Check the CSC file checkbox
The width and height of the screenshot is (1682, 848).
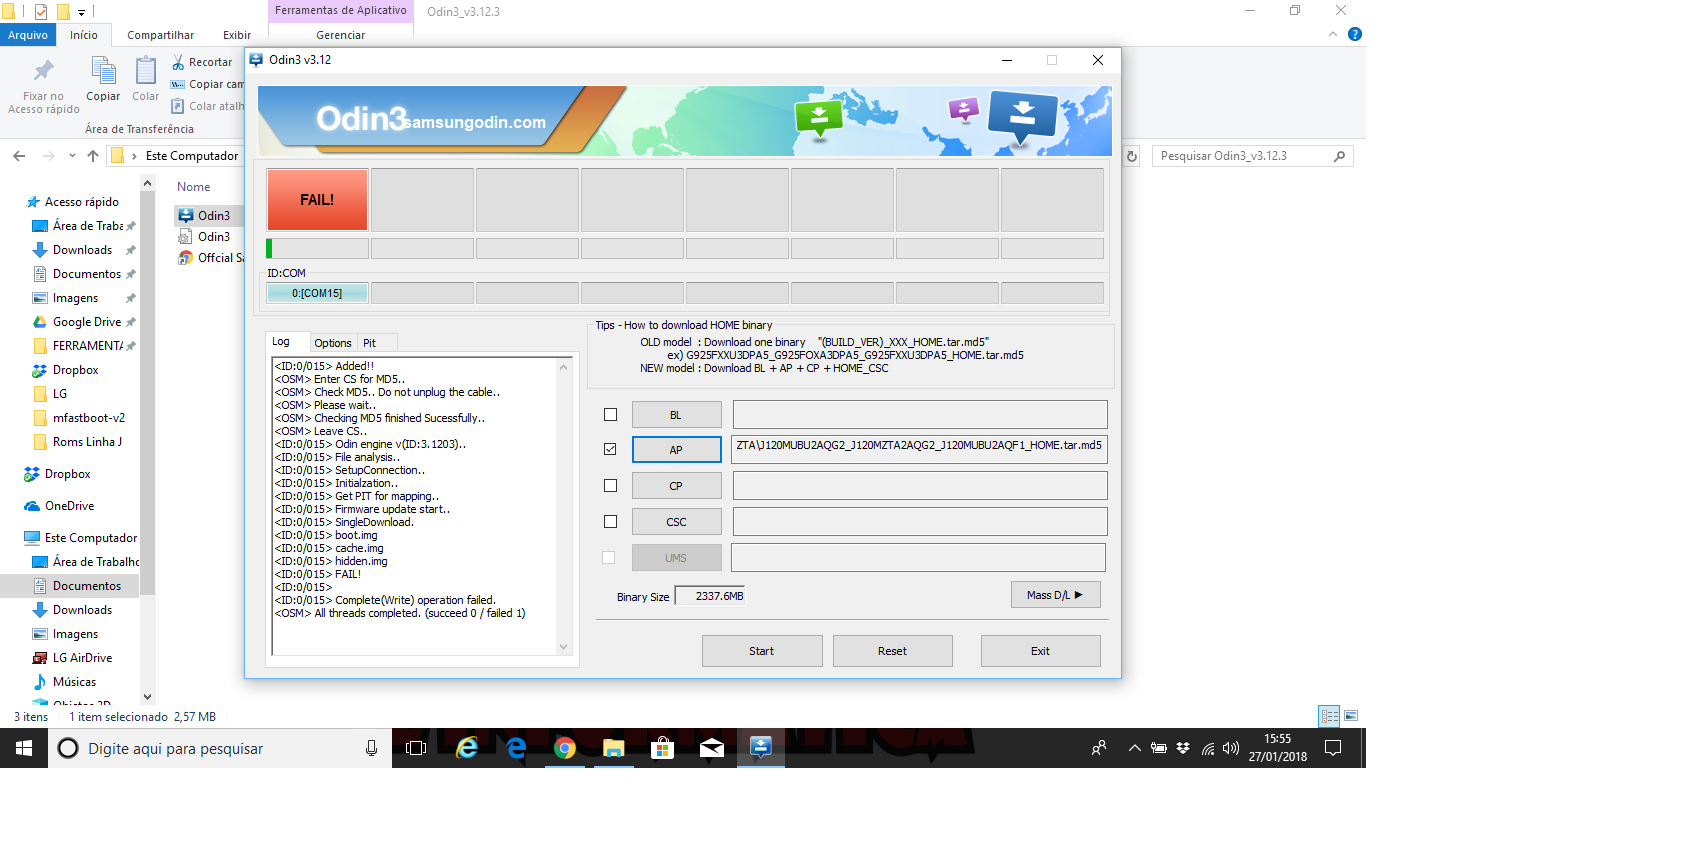(610, 522)
